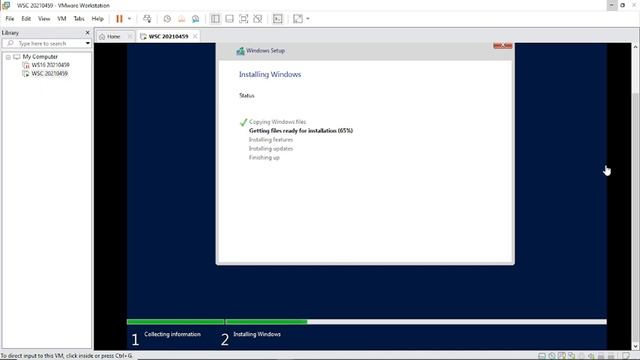The width and height of the screenshot is (640, 360).
Task: Toggle the show library sidebar layout icon
Action: (x=215, y=19)
